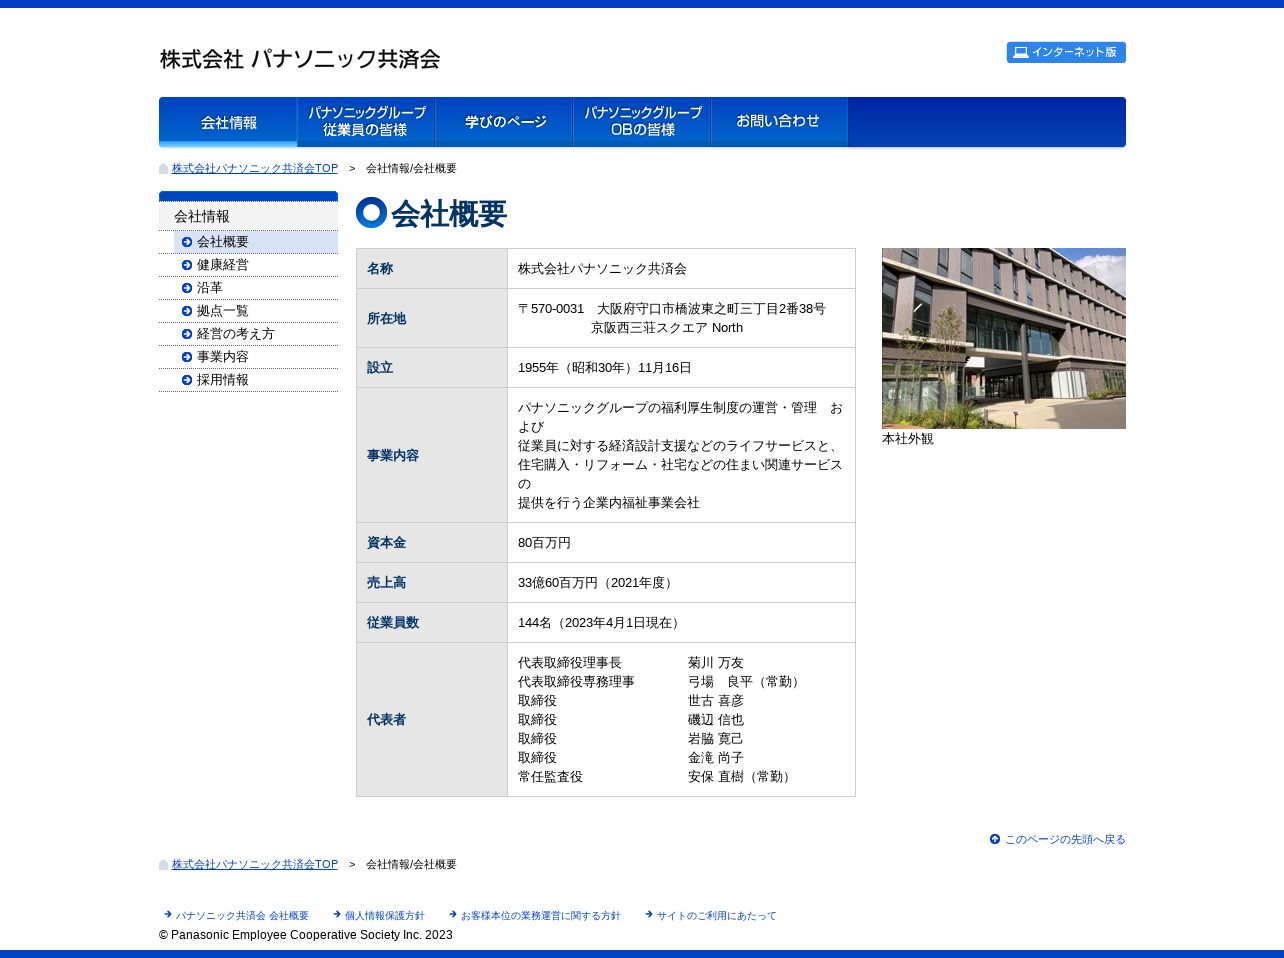Click the home icon in top breadcrumb
Viewport: 1284px width, 958px height.
point(164,168)
